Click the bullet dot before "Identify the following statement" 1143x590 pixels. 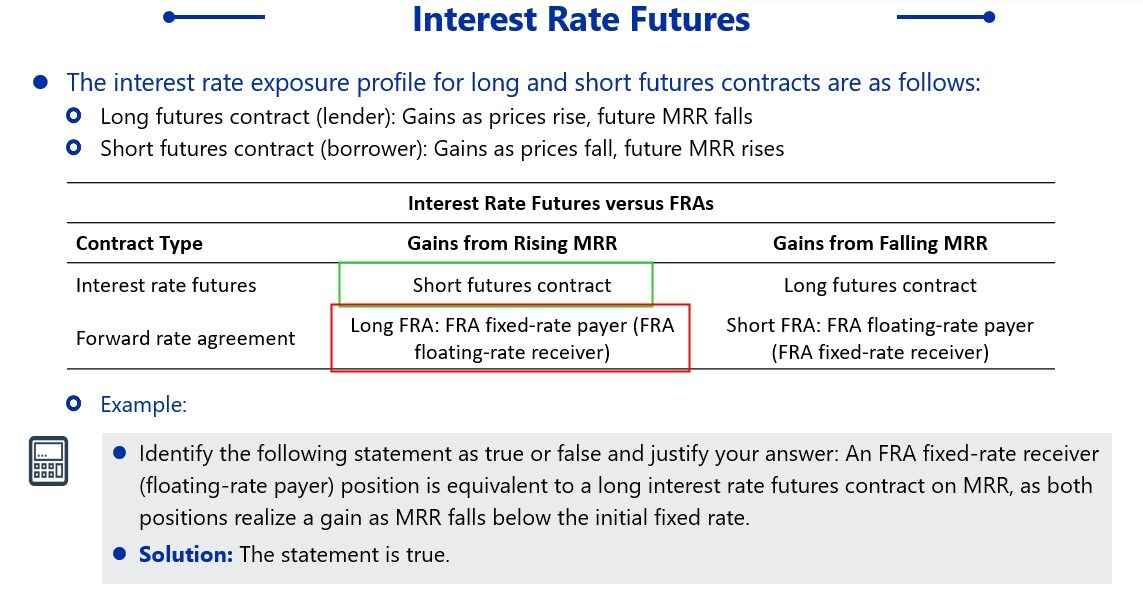point(120,453)
